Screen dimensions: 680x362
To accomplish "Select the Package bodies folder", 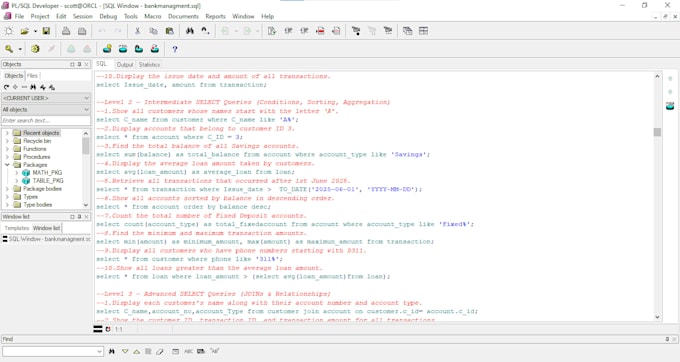I will click(x=42, y=189).
